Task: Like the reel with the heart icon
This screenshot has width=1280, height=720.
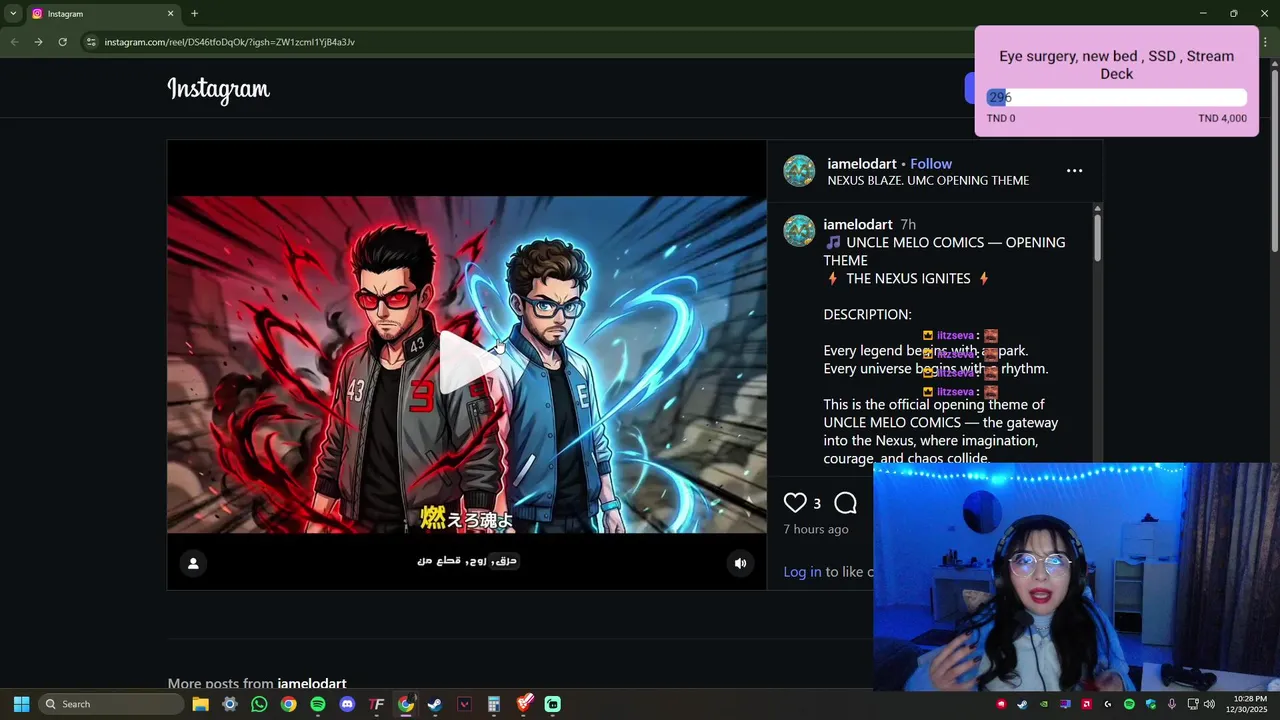Action: [795, 503]
